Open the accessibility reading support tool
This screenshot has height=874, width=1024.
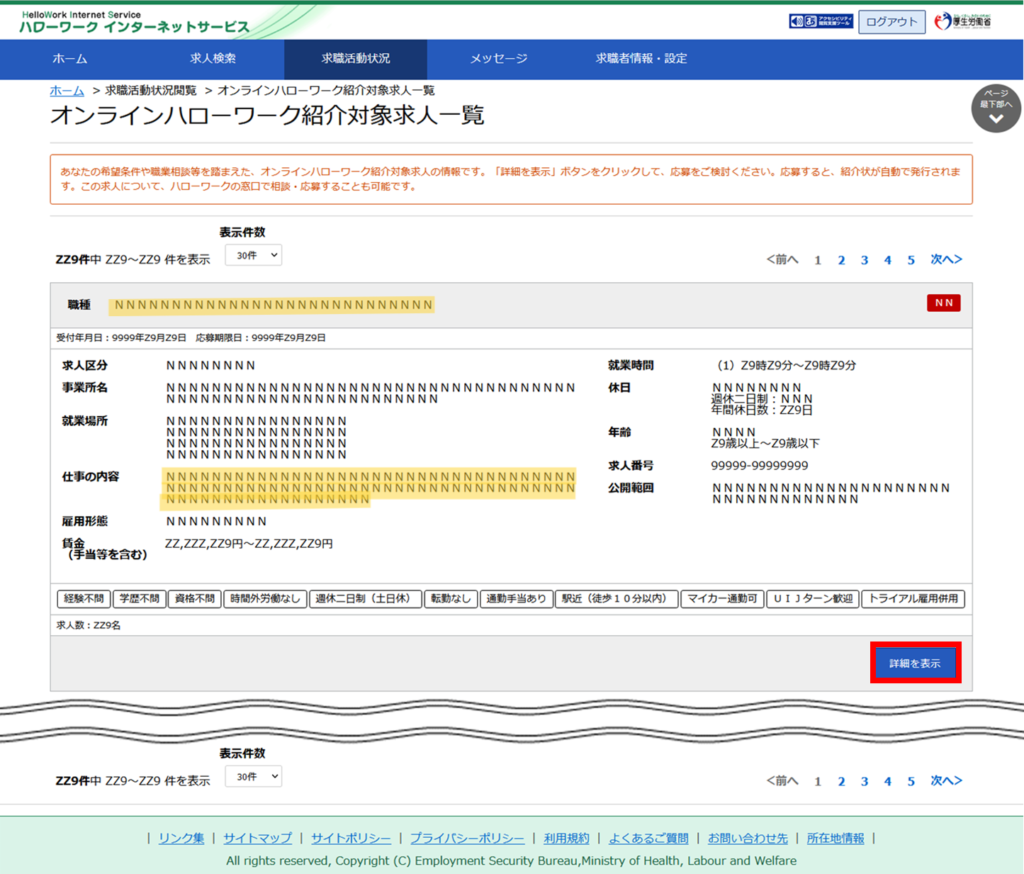(x=820, y=21)
